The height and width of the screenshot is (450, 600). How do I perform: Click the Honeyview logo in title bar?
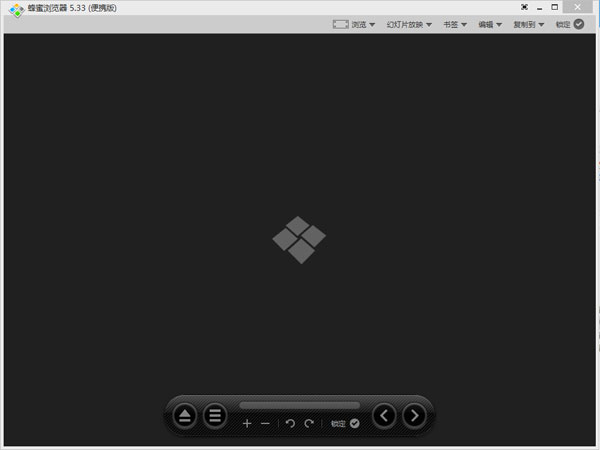pyautogui.click(x=16, y=10)
